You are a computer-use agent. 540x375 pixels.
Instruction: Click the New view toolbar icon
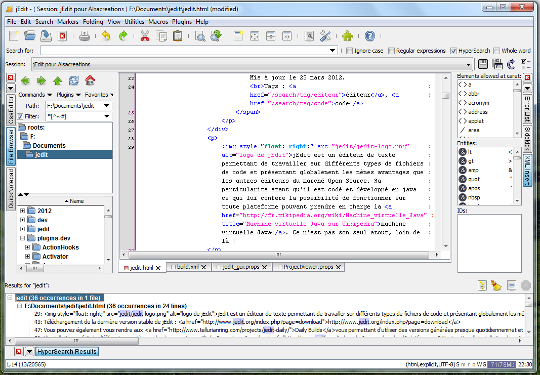click(x=238, y=36)
